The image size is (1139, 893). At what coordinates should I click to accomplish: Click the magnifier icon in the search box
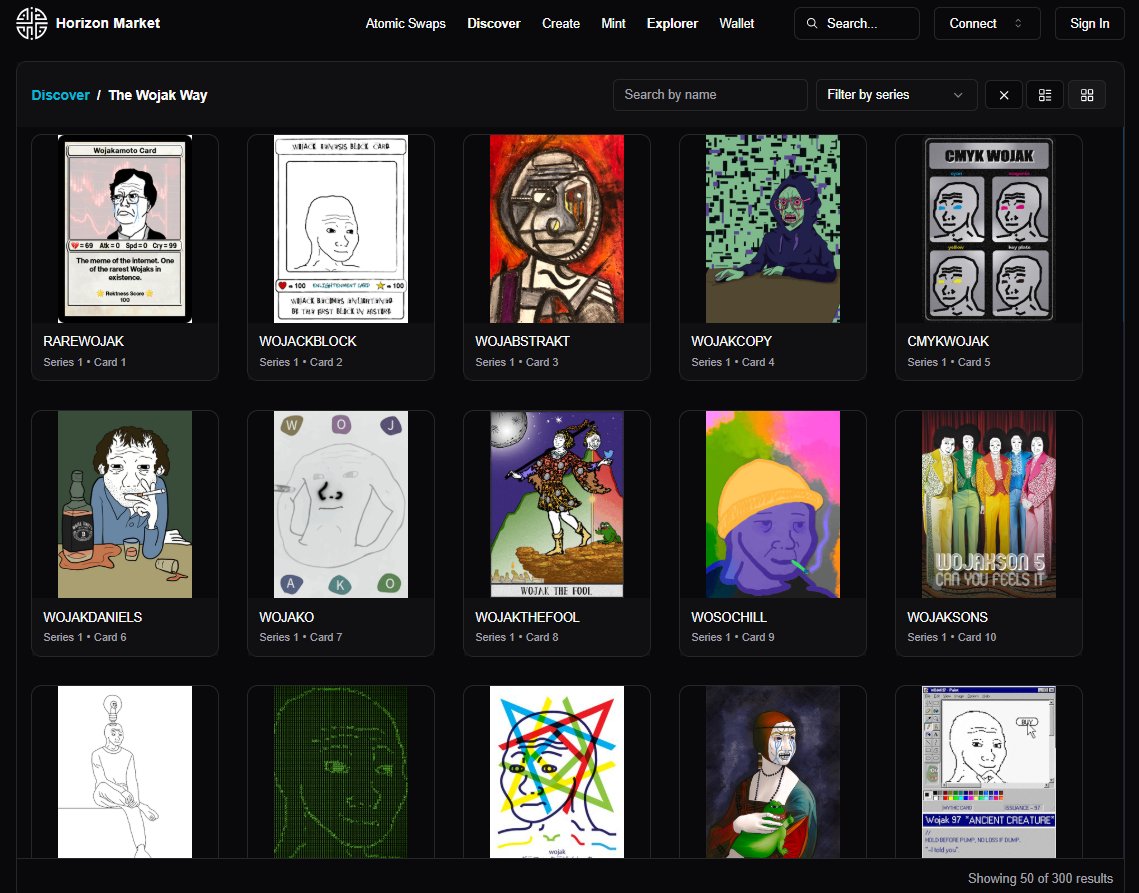pos(811,23)
